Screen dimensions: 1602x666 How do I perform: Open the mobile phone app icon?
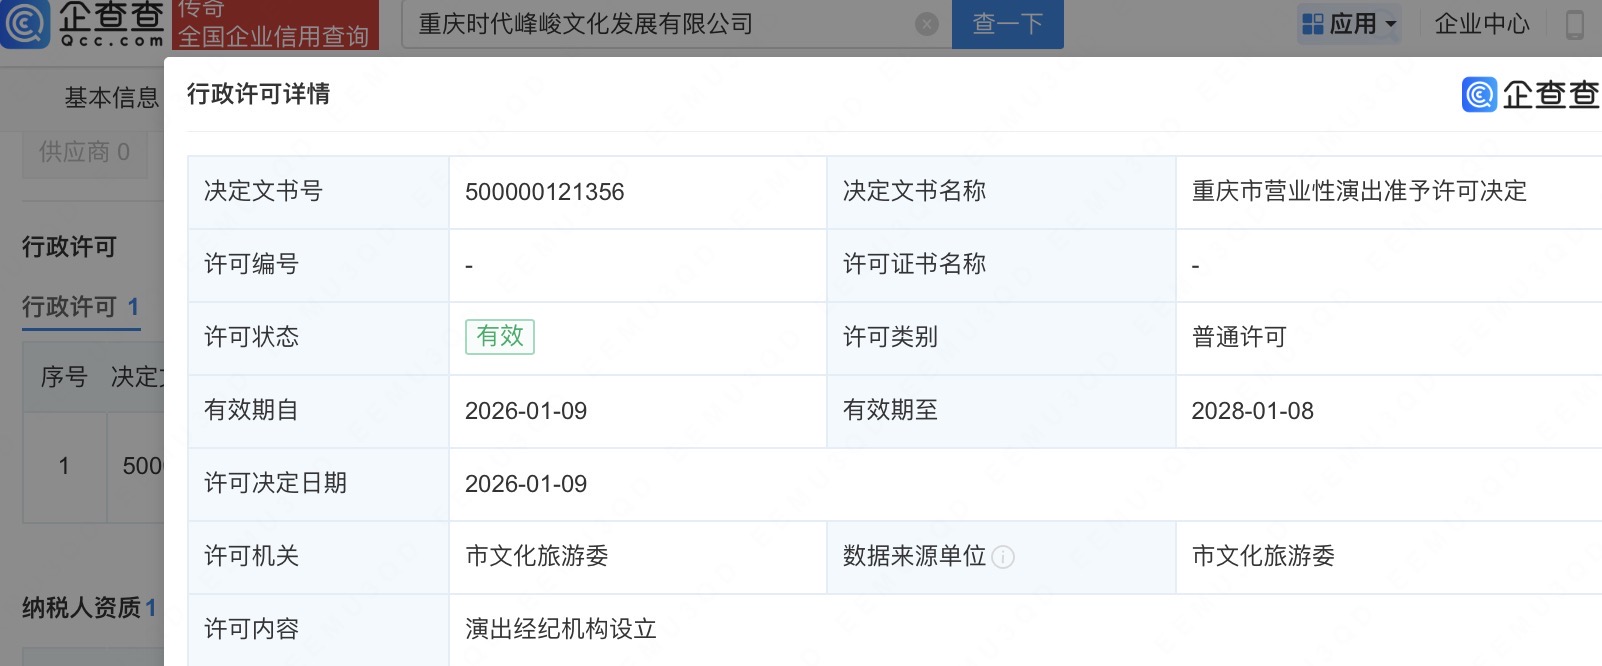pyautogui.click(x=1575, y=24)
